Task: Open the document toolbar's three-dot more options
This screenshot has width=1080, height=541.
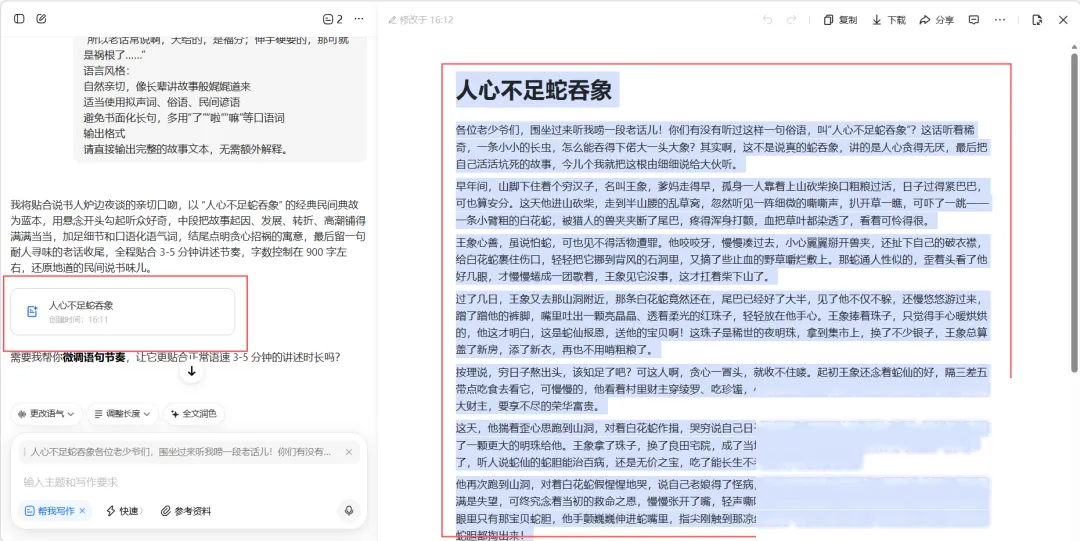Action: tap(1000, 20)
